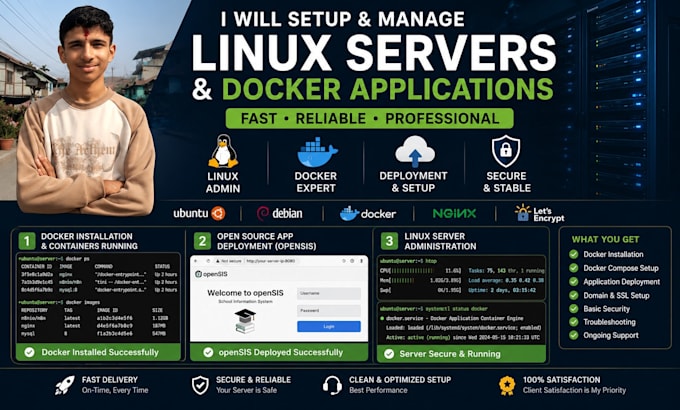
Task: Click the green FAST • RELIABLE • PROFESSIONAL banner
Action: (369, 118)
